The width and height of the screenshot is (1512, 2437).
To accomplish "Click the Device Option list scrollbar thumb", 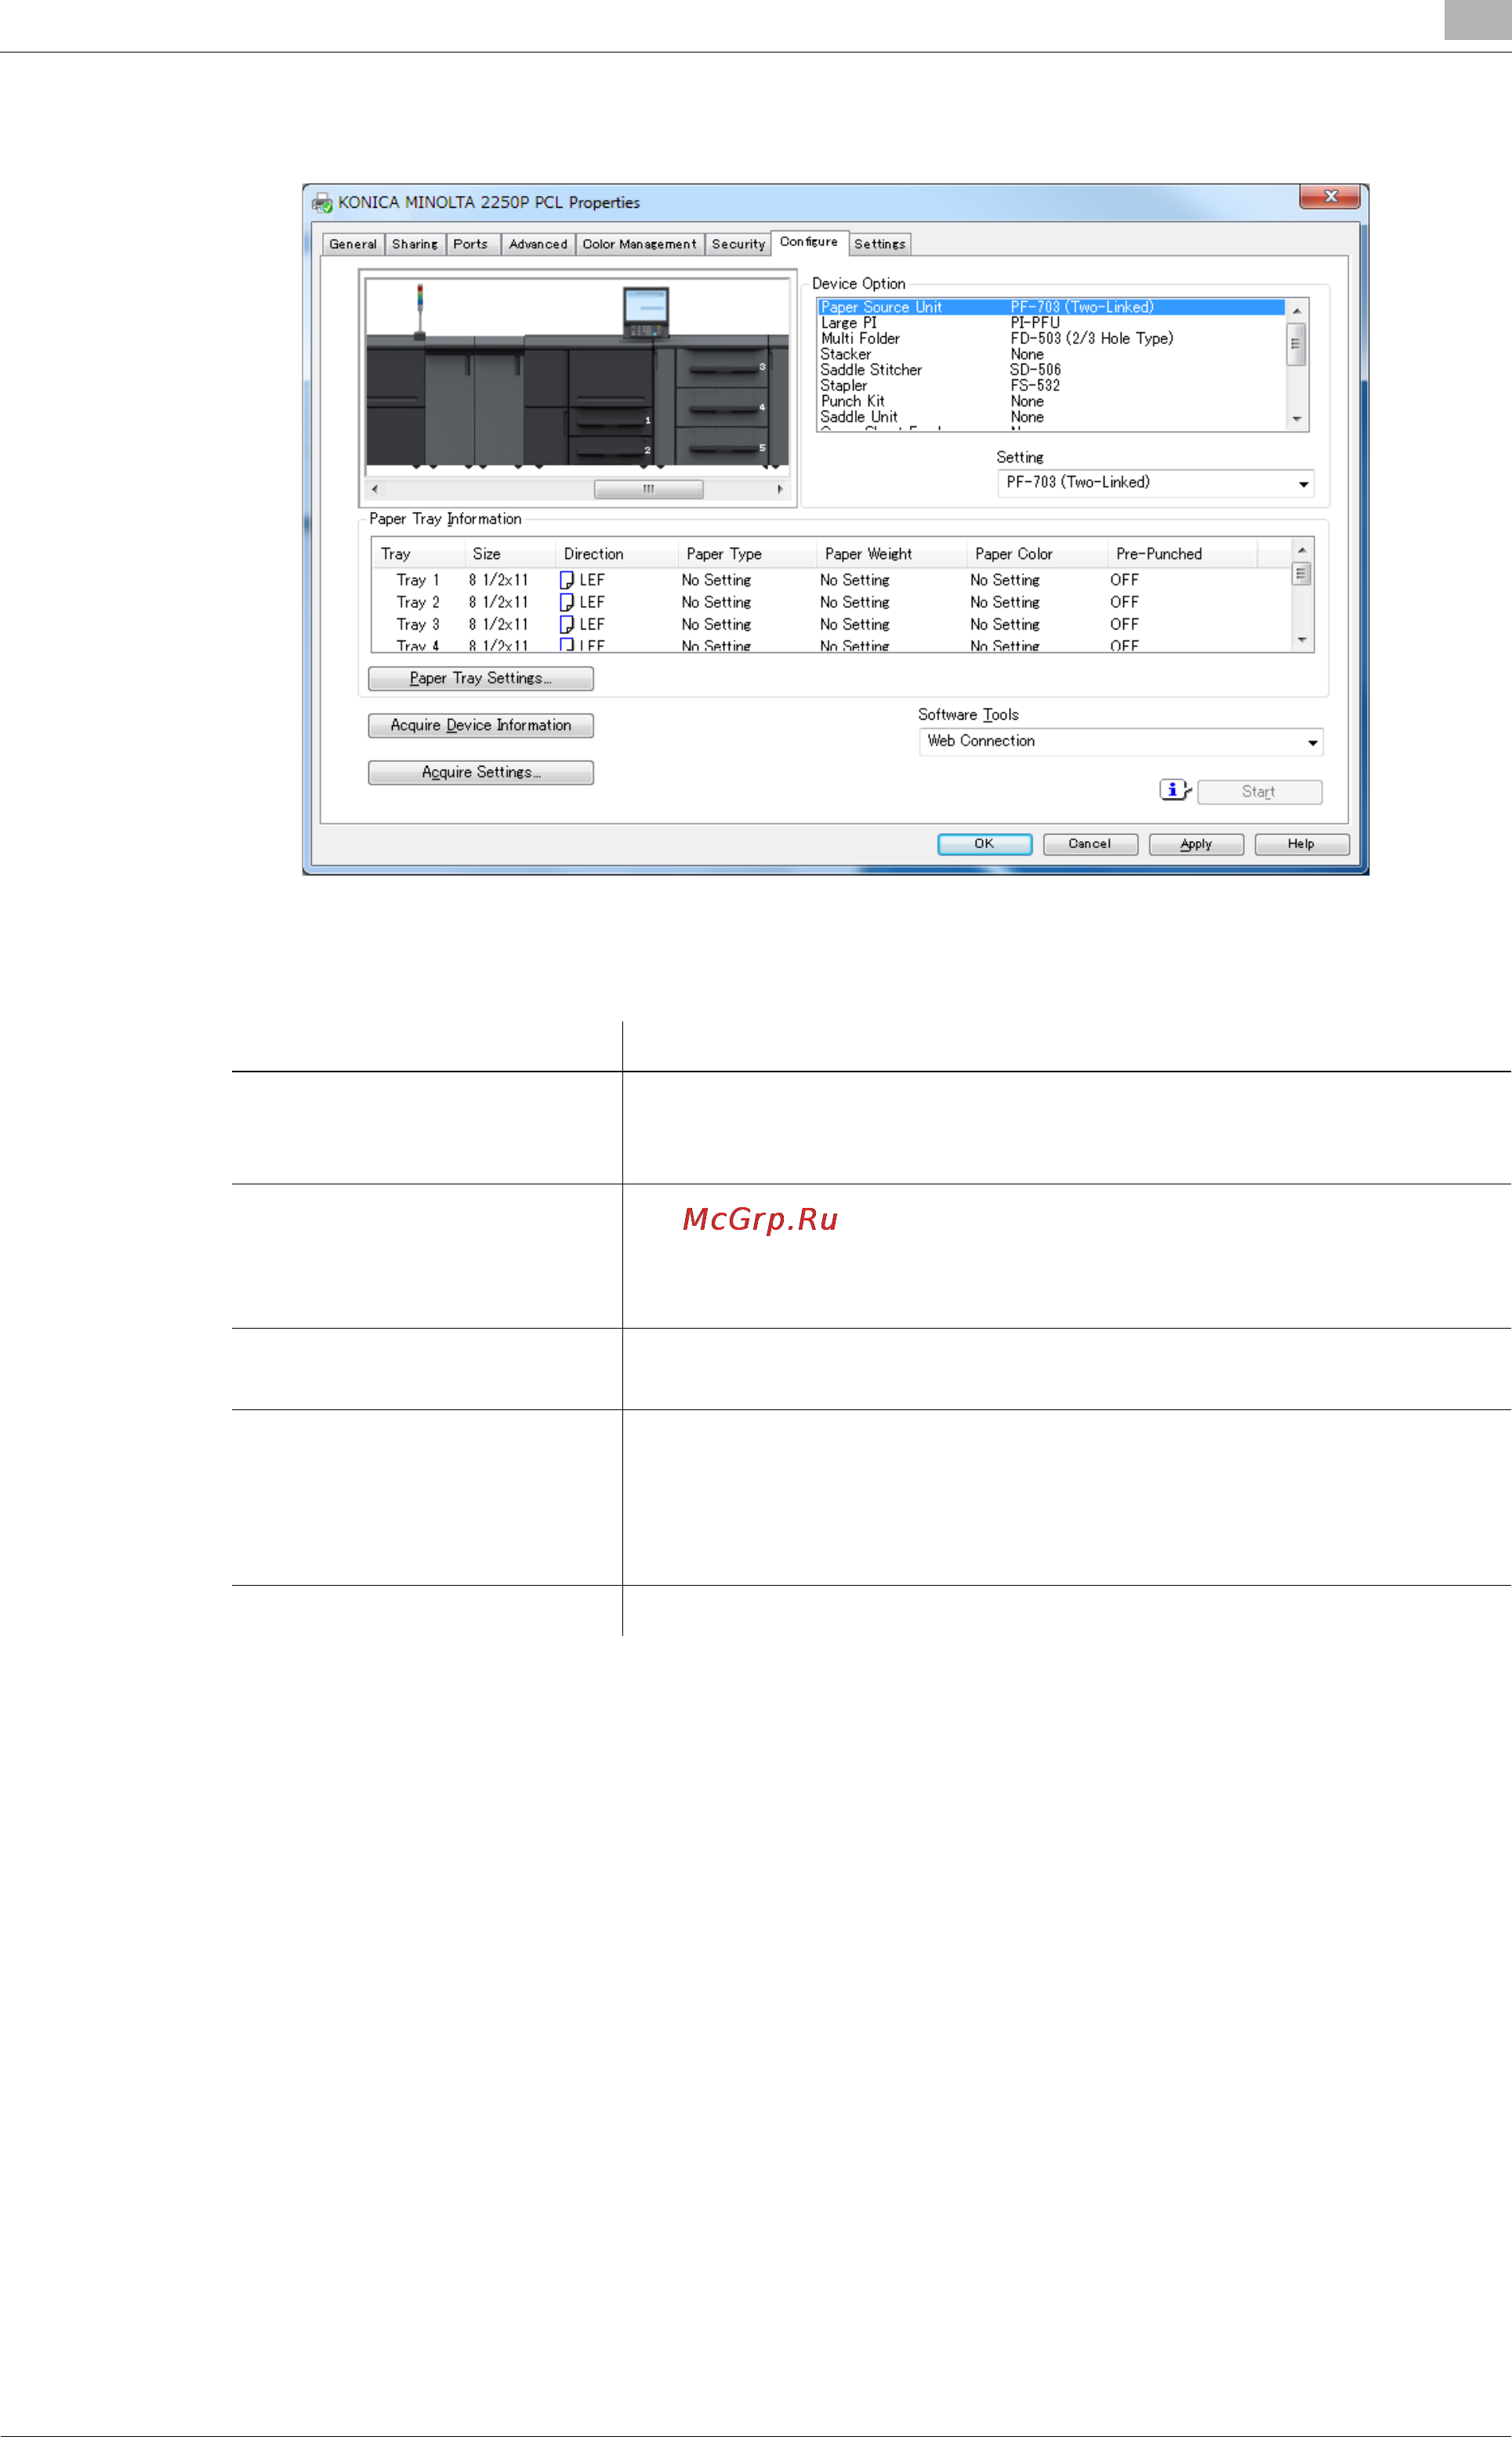I will tap(1297, 344).
